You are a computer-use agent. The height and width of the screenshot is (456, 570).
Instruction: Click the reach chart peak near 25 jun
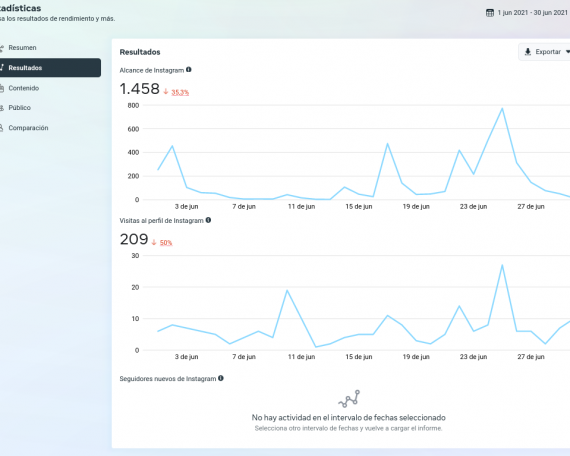(502, 108)
